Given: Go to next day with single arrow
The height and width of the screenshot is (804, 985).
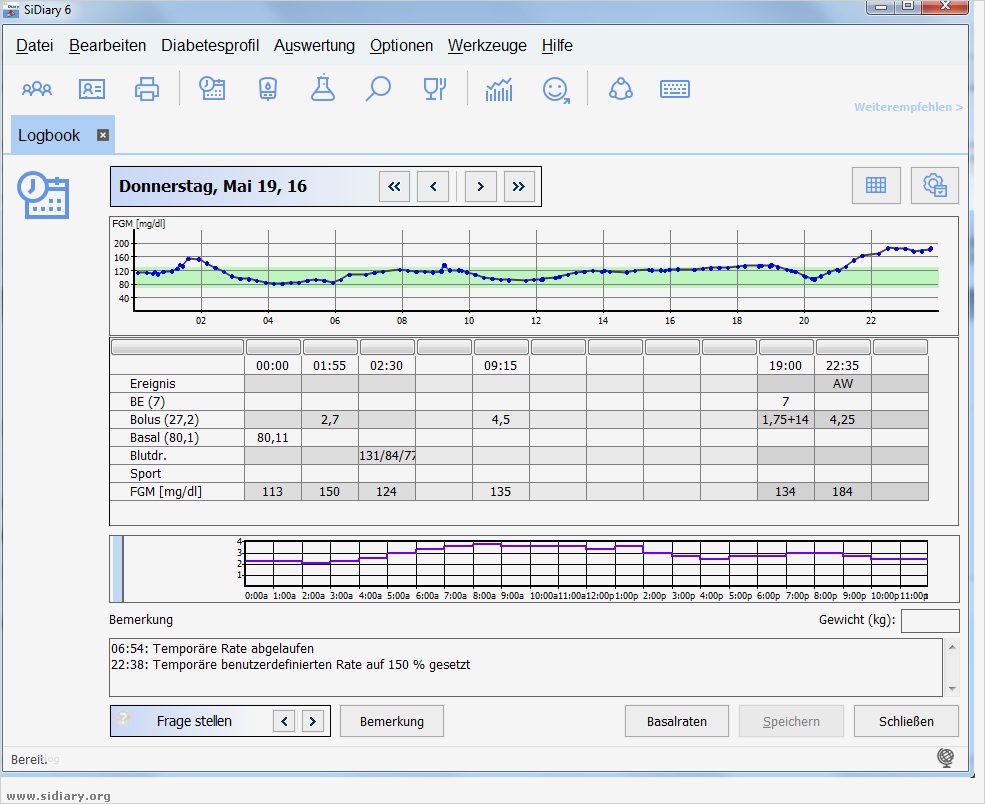Looking at the screenshot, I should click(x=481, y=186).
